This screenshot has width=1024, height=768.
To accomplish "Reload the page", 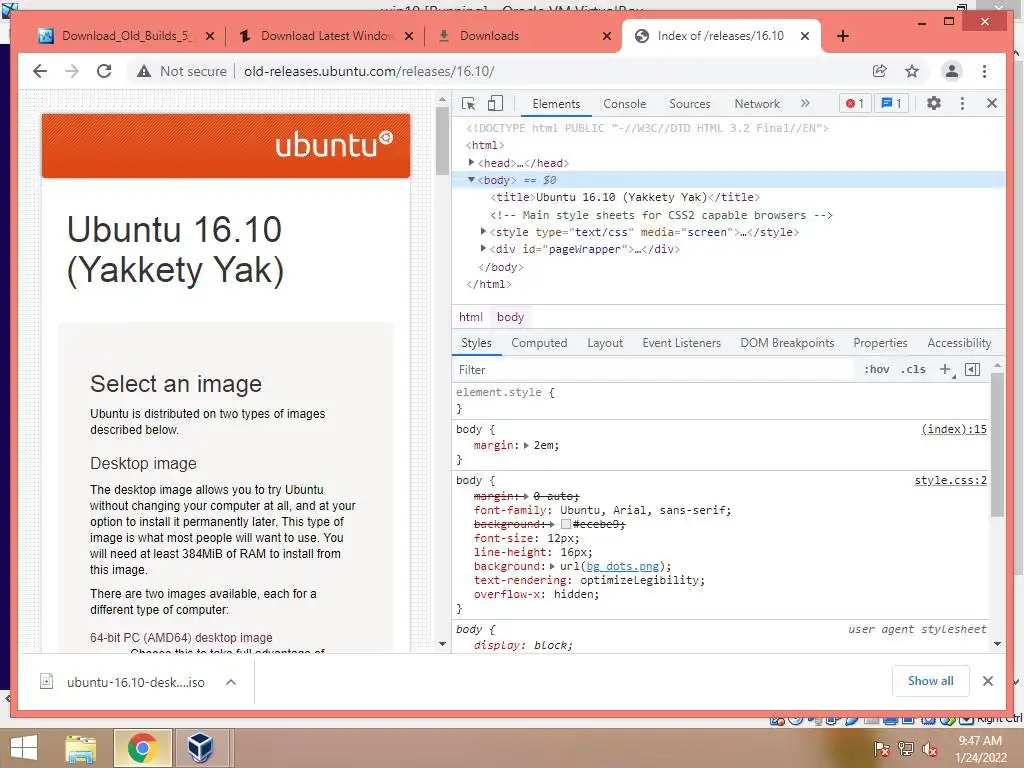I will 104,71.
